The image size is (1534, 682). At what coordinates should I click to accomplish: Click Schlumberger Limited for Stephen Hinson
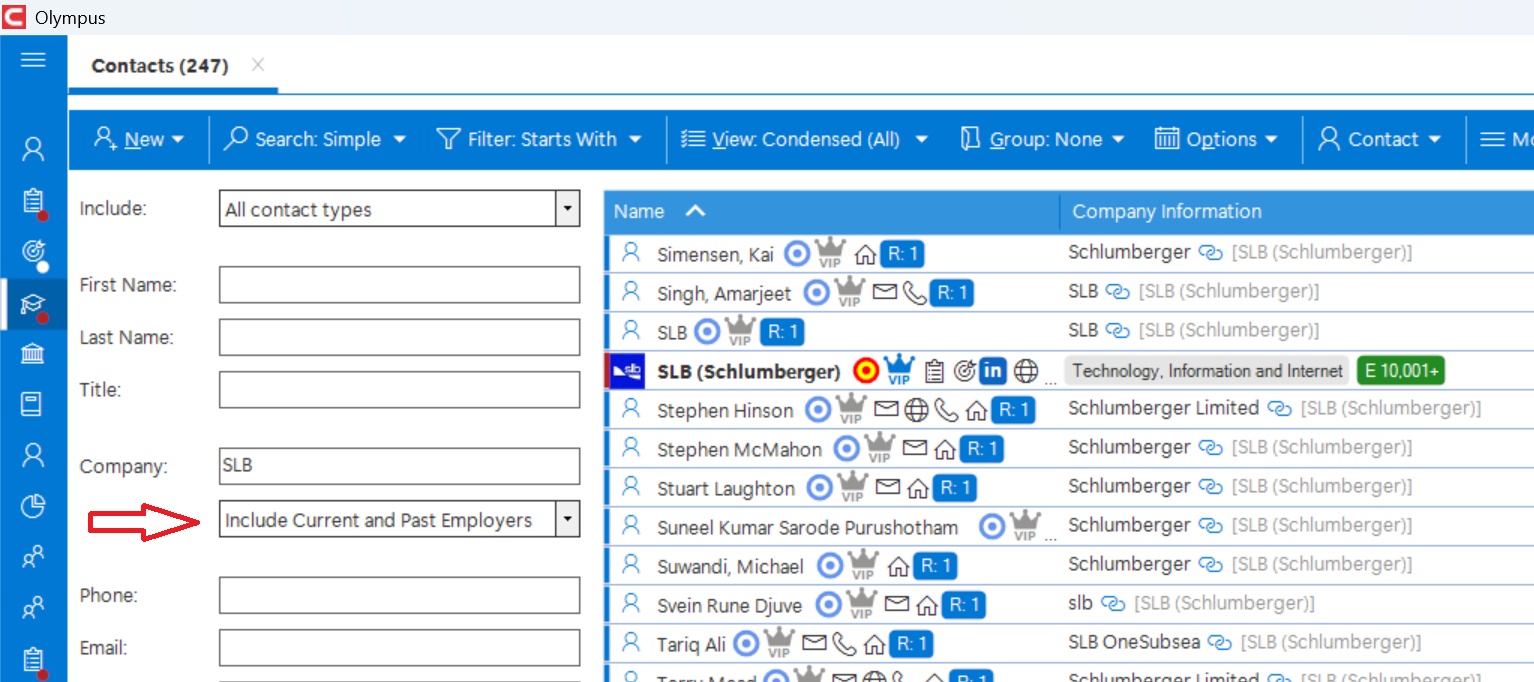coord(1163,408)
